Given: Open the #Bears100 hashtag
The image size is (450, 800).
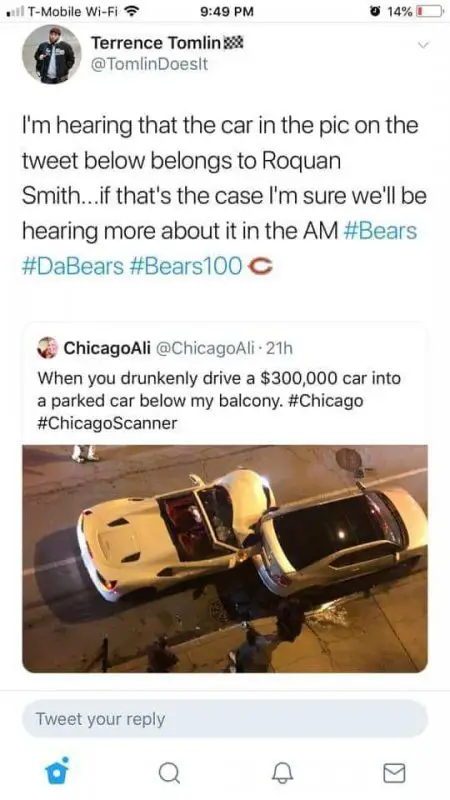Looking at the screenshot, I should pos(187,266).
